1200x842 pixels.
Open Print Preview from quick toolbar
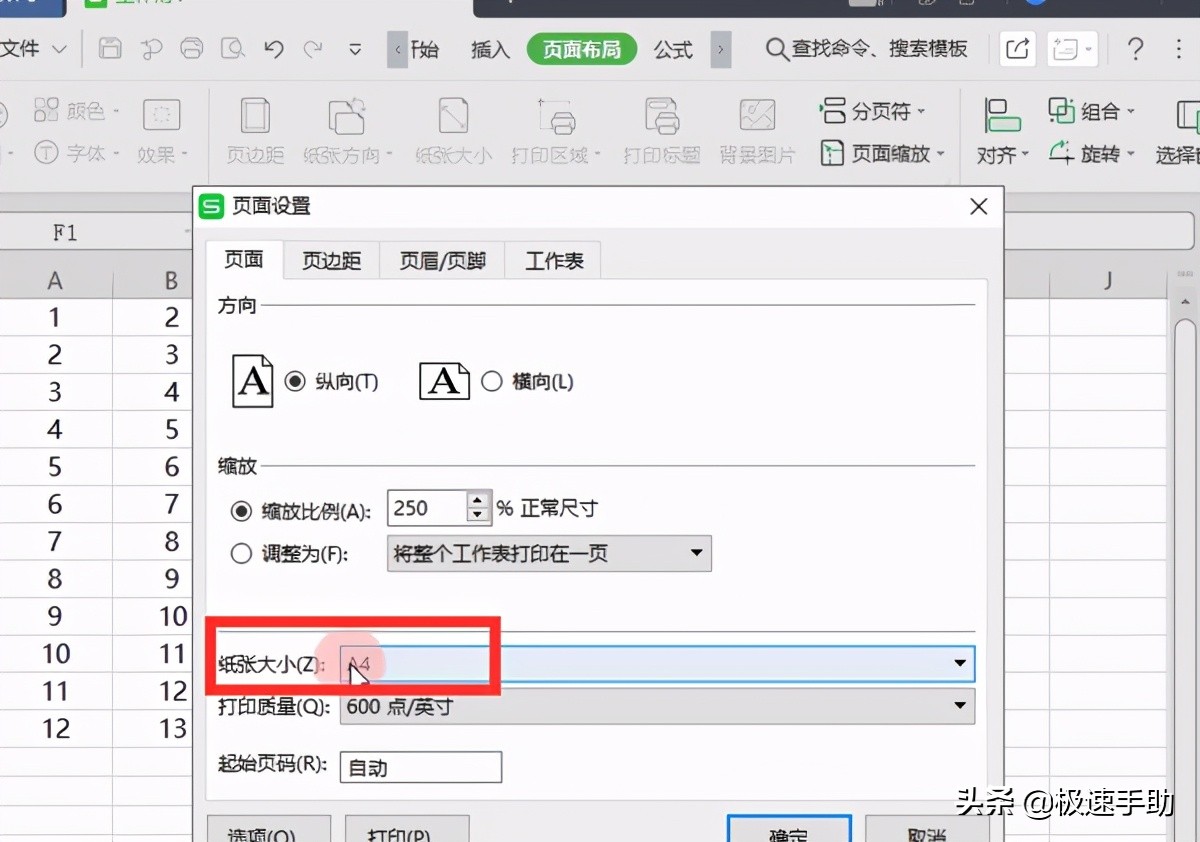click(x=232, y=48)
